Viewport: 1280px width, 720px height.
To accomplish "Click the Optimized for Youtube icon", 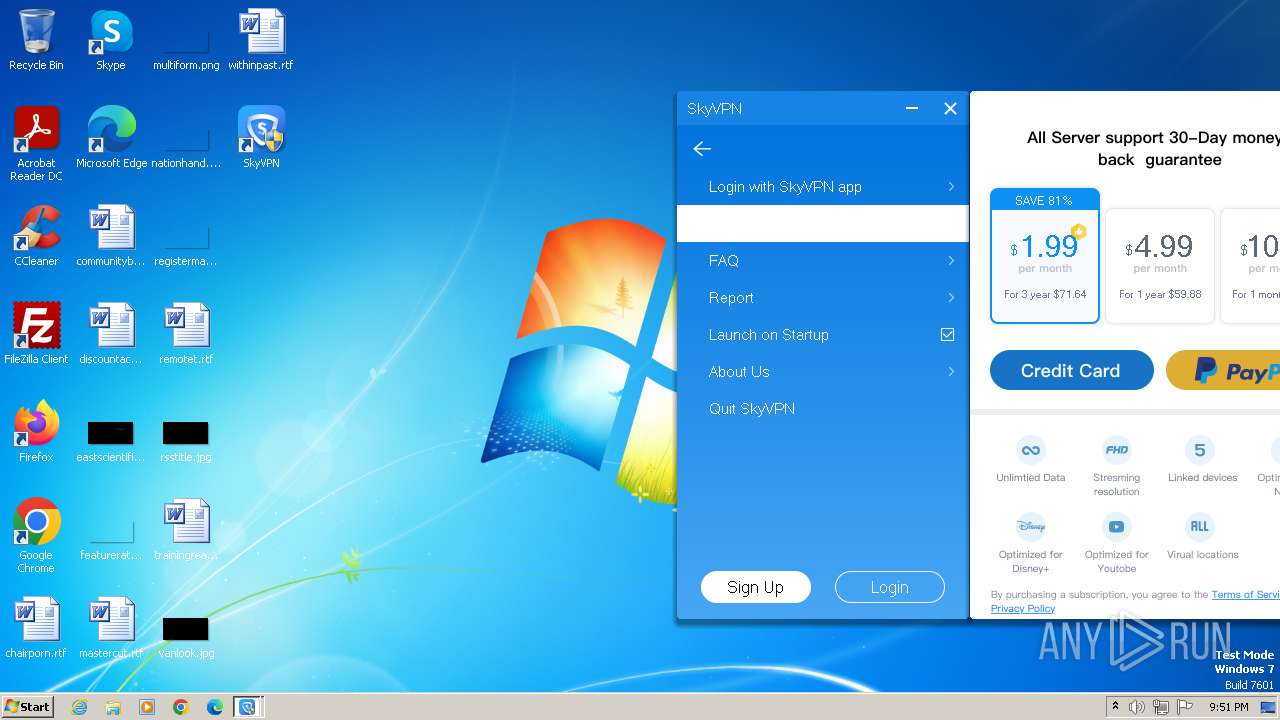I will point(1116,526).
